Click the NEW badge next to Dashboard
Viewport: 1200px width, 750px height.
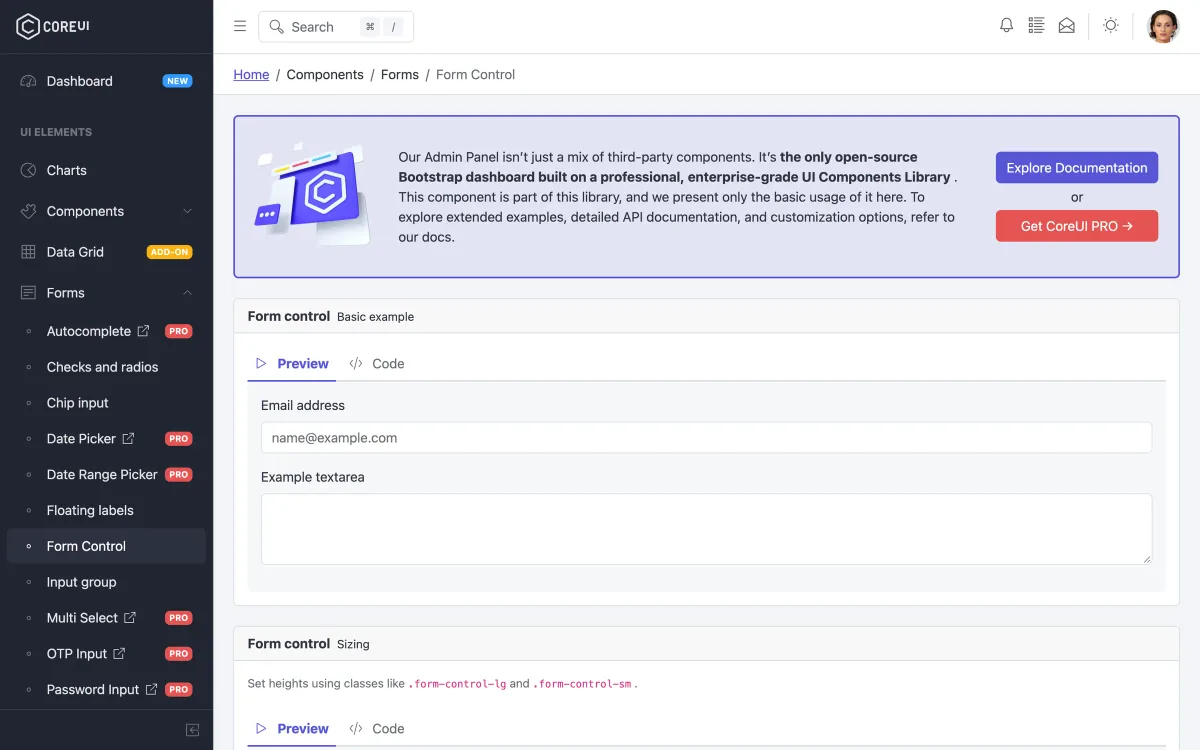[x=178, y=81]
